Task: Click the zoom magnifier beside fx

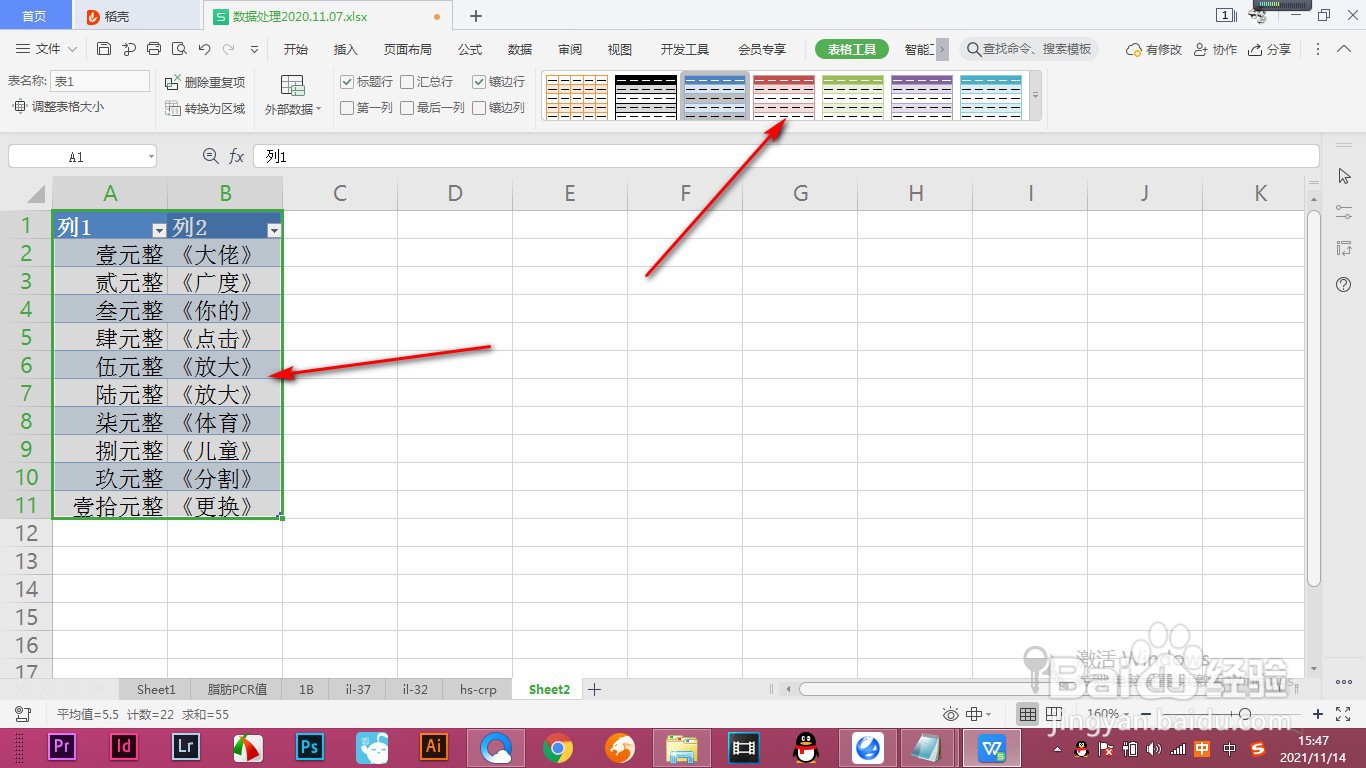Action: click(x=210, y=156)
